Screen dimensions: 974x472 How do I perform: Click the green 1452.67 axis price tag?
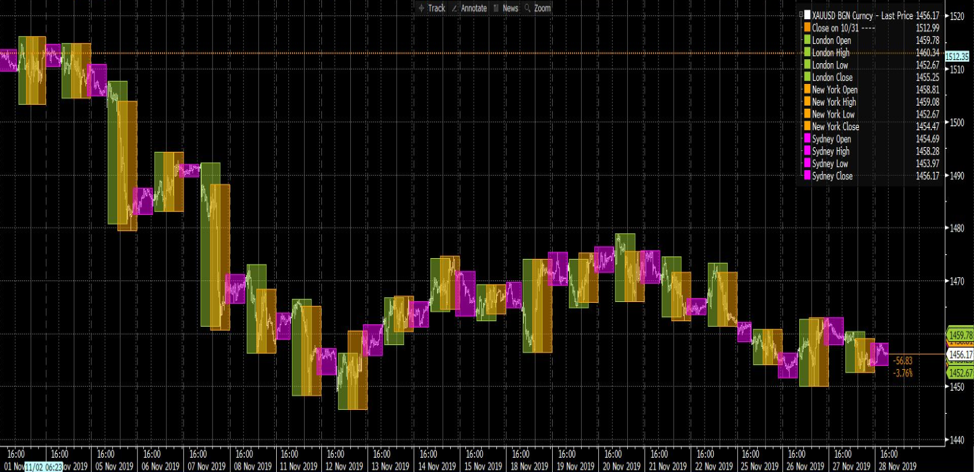[960, 372]
